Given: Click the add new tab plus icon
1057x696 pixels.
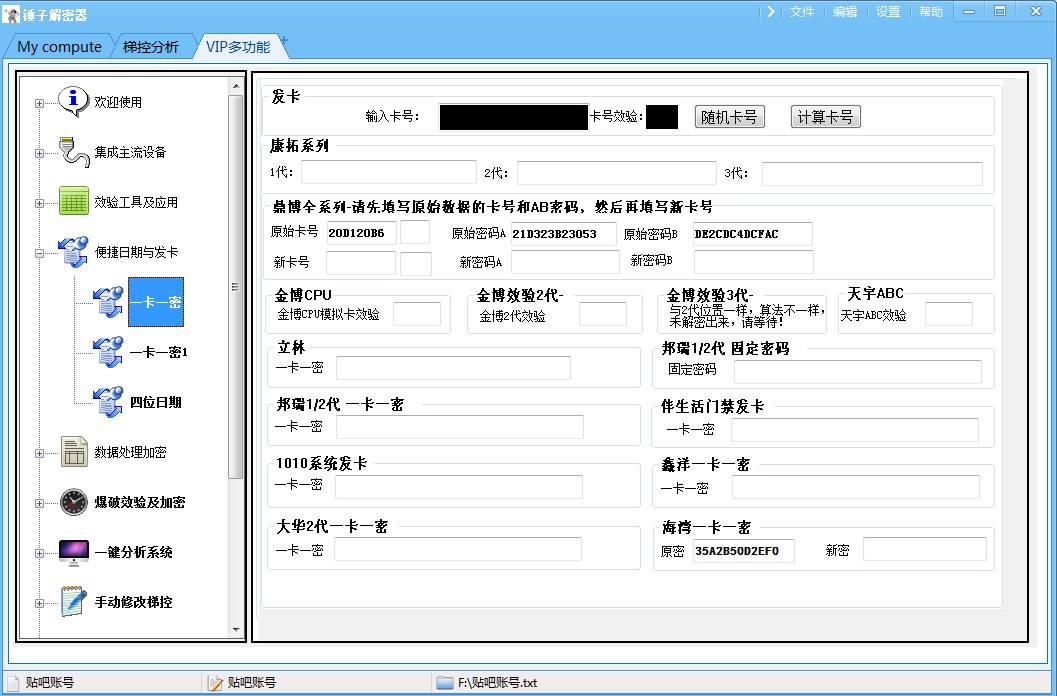Looking at the screenshot, I should (x=284, y=40).
